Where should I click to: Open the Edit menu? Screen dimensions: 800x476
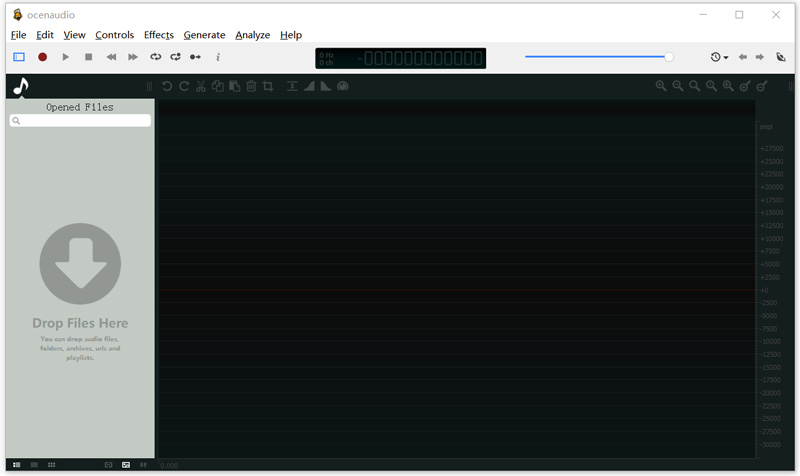coord(44,35)
